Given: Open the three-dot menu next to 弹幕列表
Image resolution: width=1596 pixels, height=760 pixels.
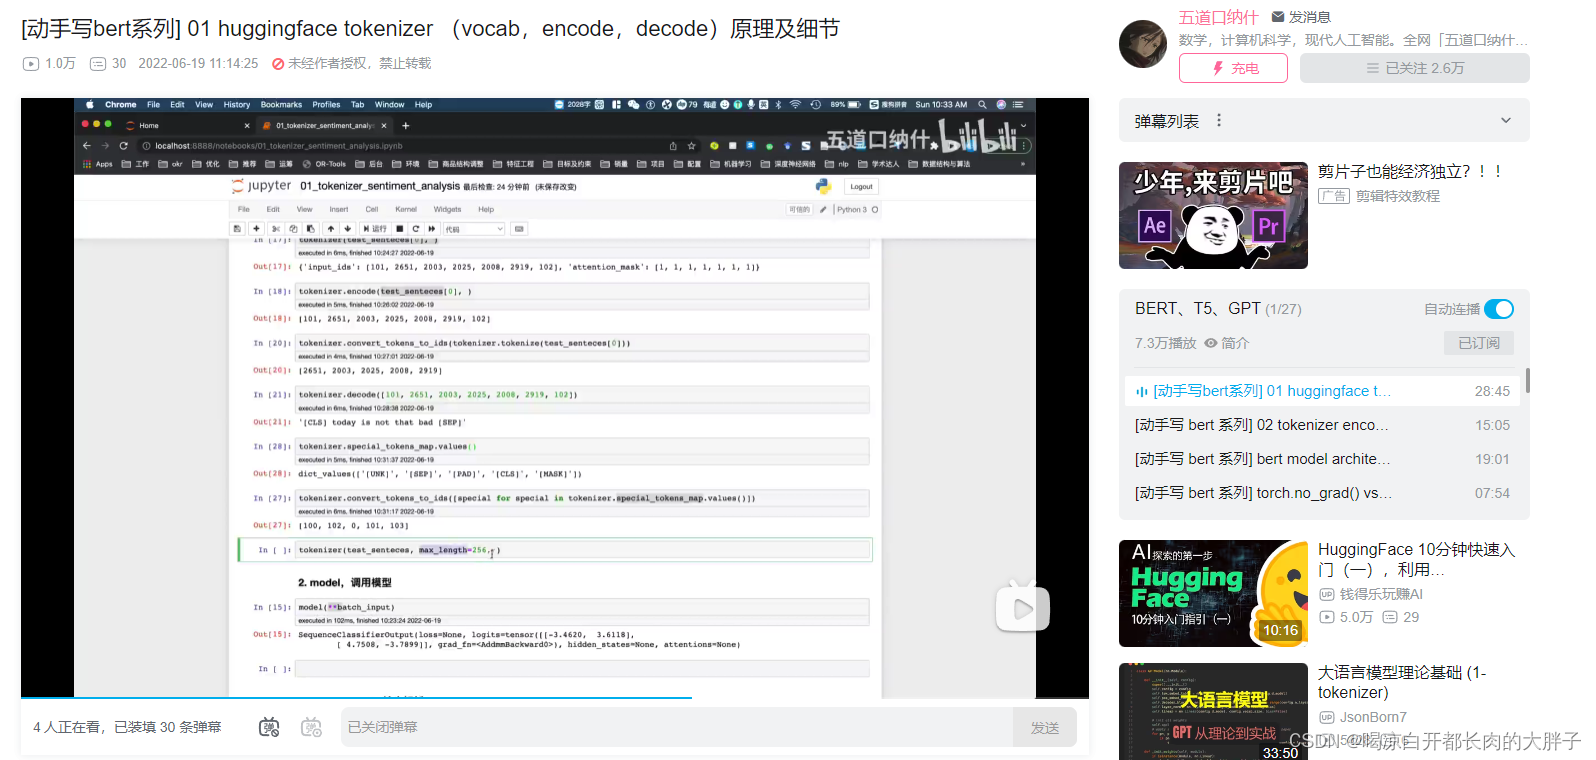Looking at the screenshot, I should pyautogui.click(x=1218, y=120).
